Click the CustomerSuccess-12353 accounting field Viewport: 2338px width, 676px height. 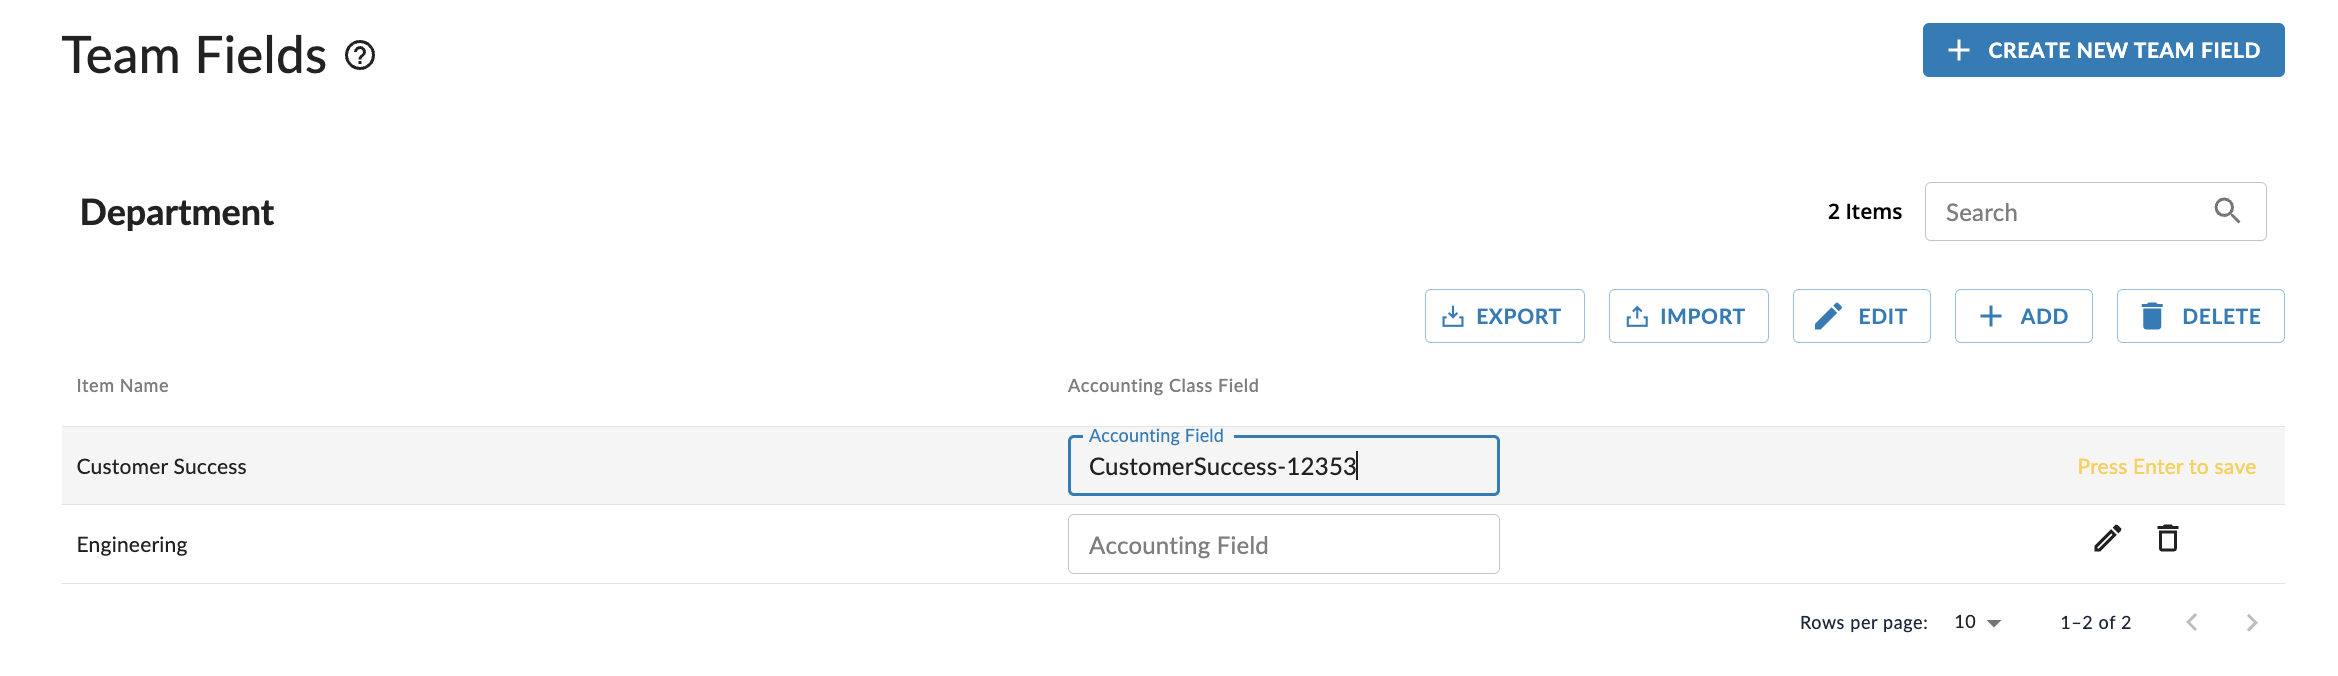tap(1282, 466)
